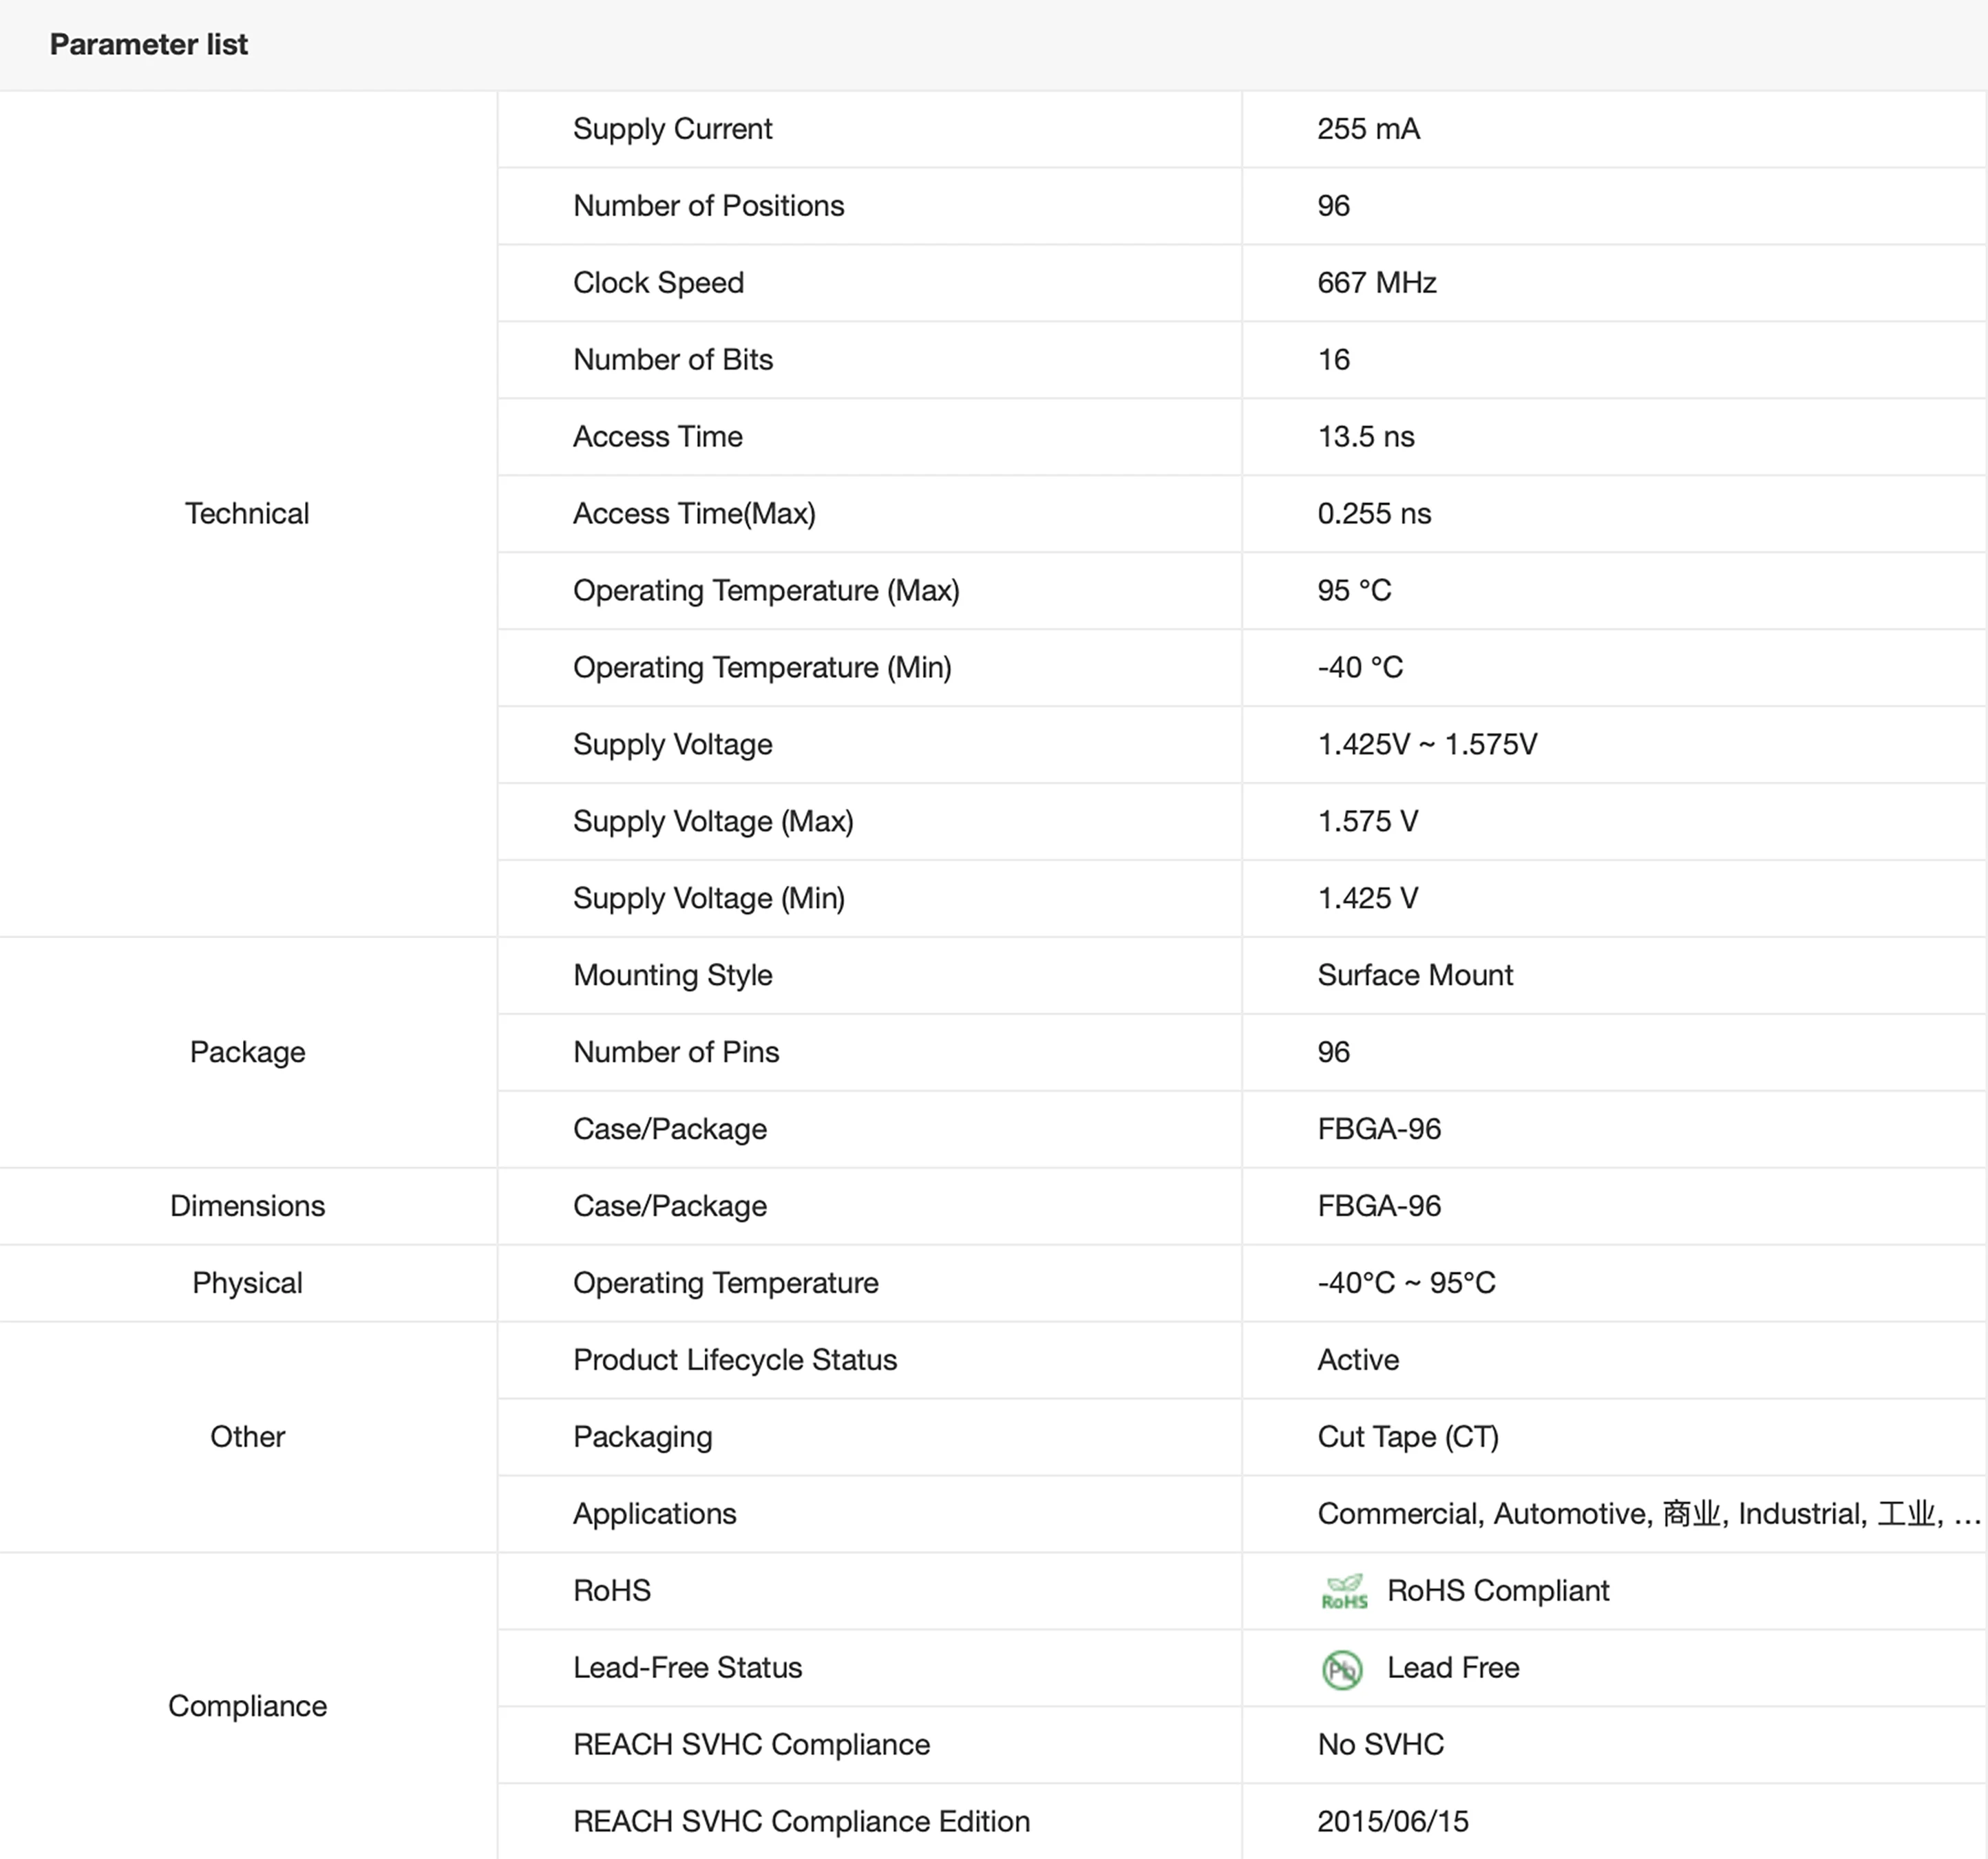
Task: Click the green RoHS leaf icon
Action: point(1343,1591)
